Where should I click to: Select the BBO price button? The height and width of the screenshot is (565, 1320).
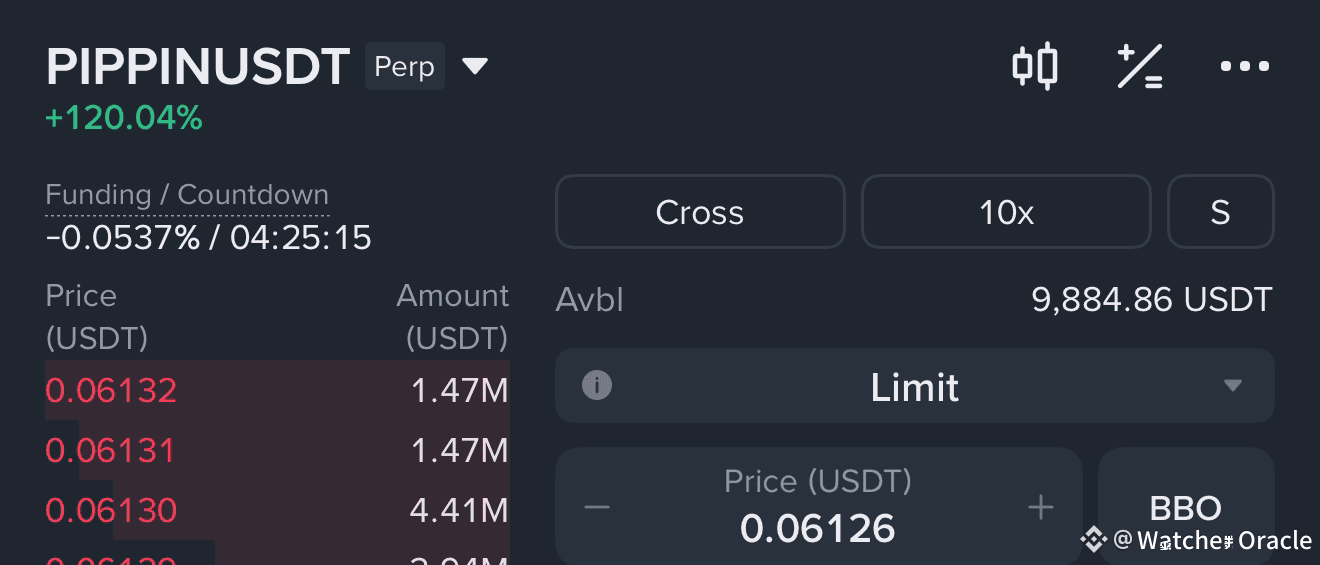click(x=1186, y=508)
